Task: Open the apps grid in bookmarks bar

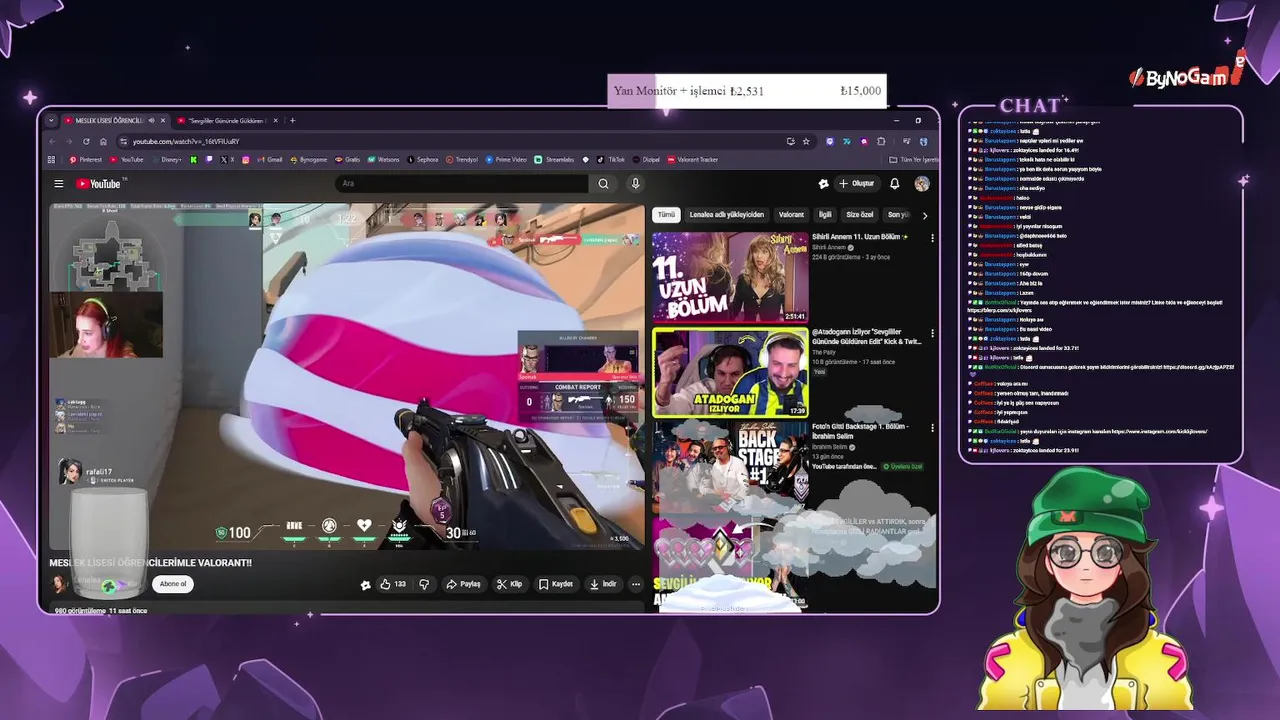Action: [51, 160]
